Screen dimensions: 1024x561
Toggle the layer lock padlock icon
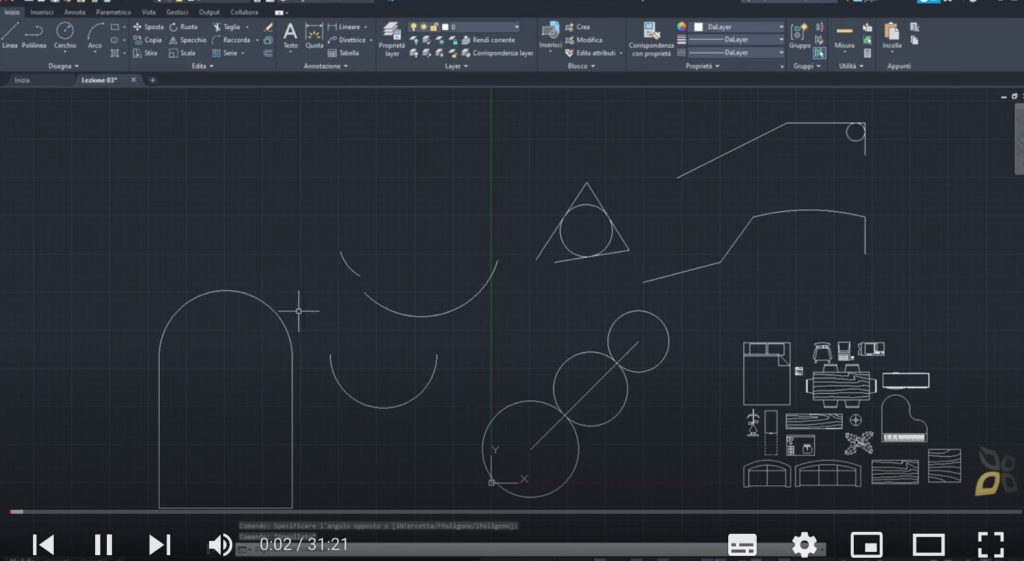(x=434, y=27)
